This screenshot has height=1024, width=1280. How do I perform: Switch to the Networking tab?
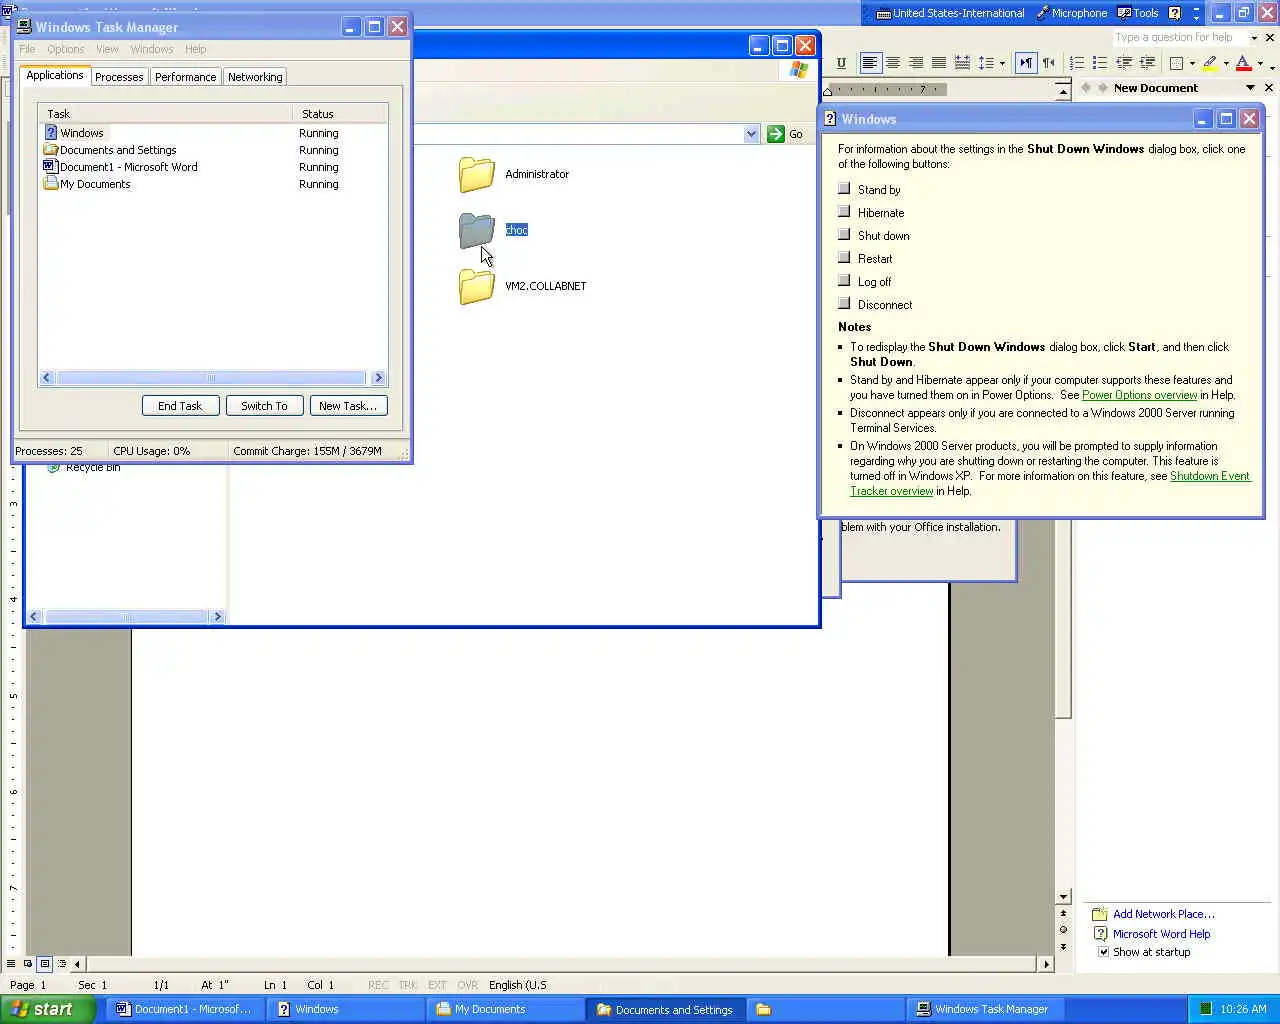pos(255,77)
